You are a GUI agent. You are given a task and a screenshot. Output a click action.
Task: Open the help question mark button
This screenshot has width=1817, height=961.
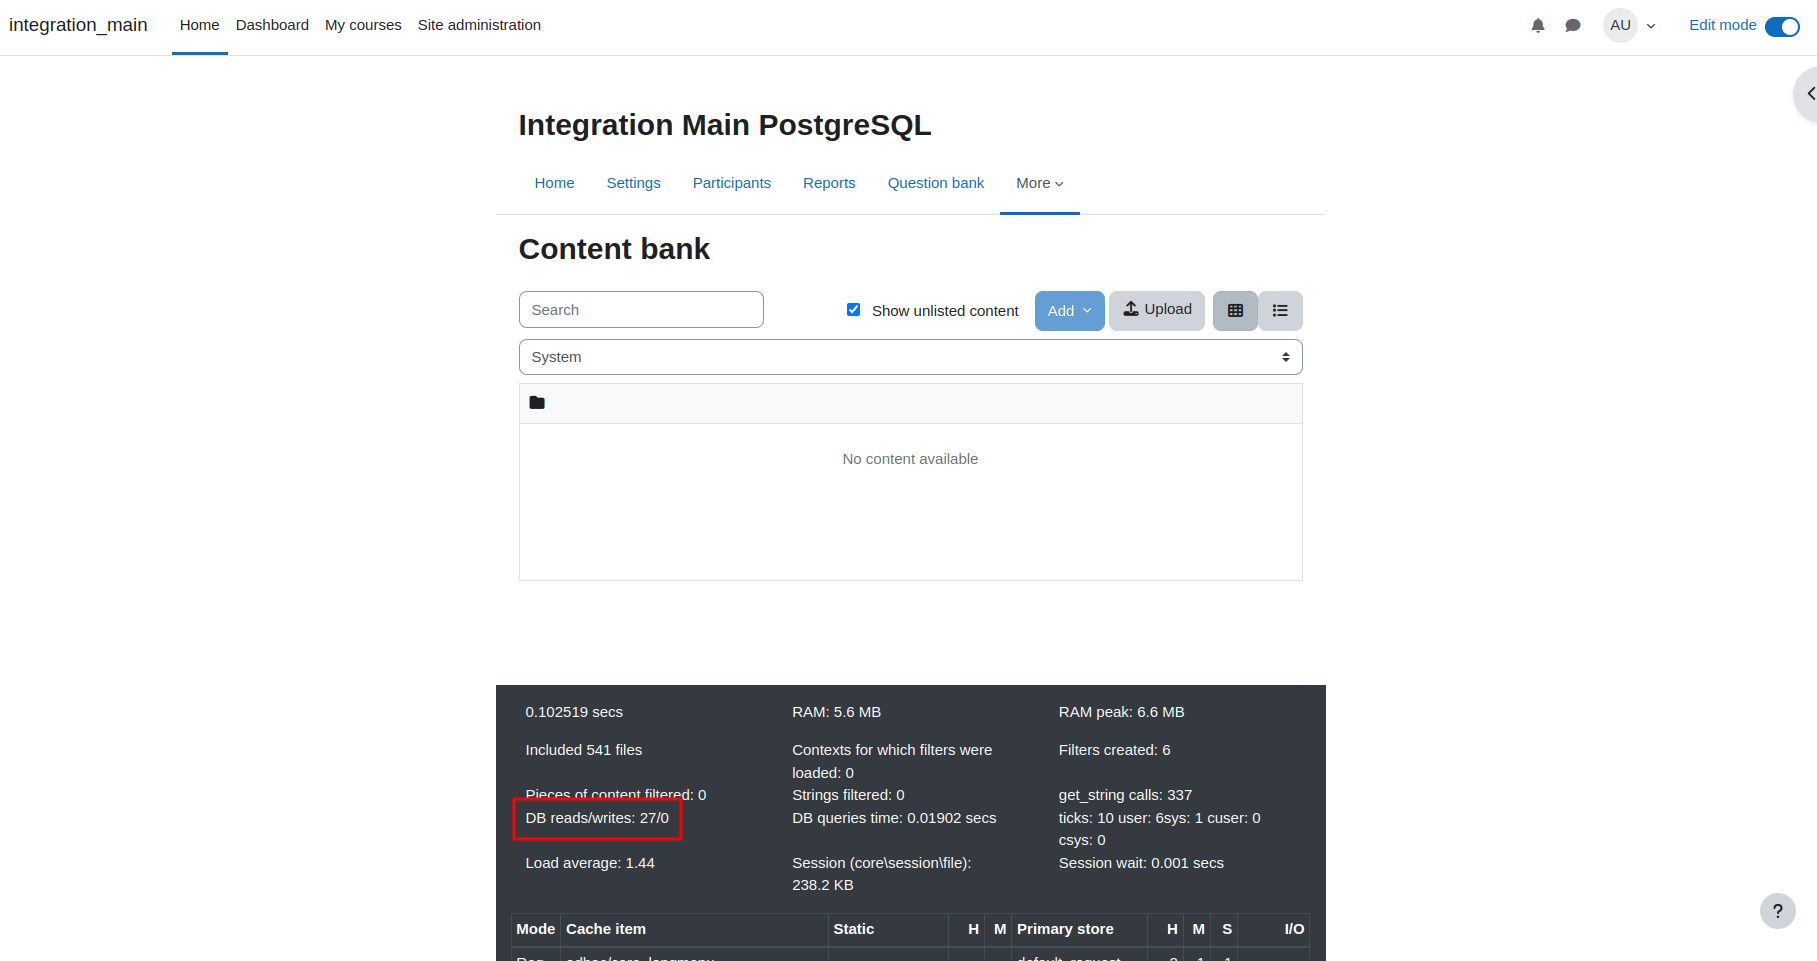(x=1777, y=911)
